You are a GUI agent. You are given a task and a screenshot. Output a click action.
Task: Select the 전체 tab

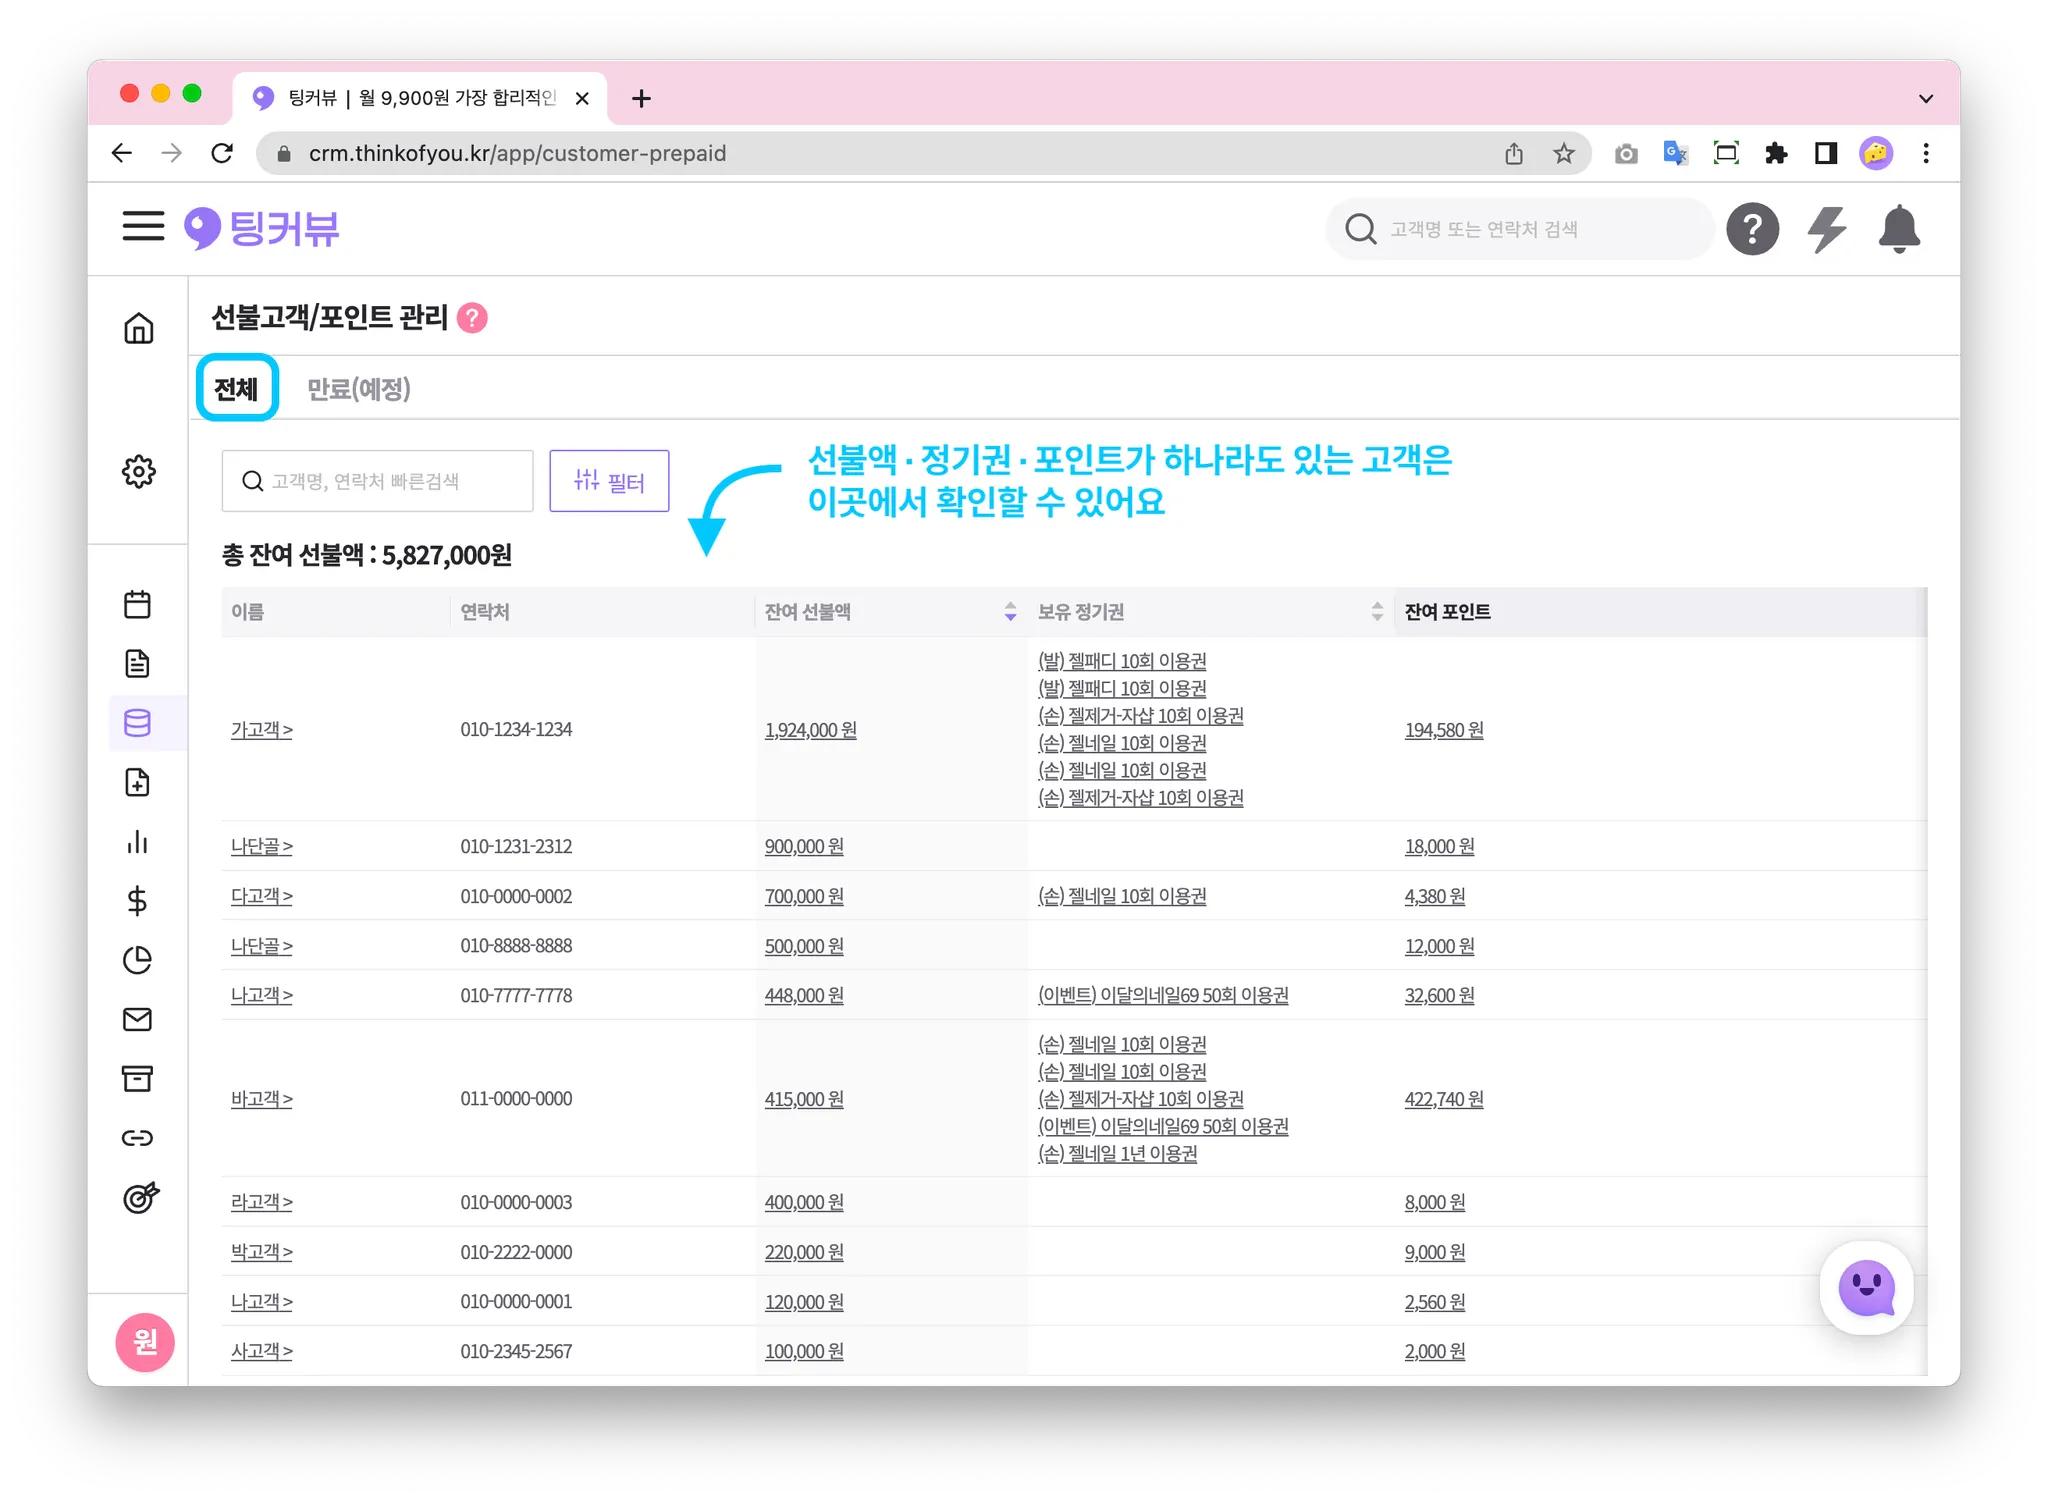pos(237,389)
